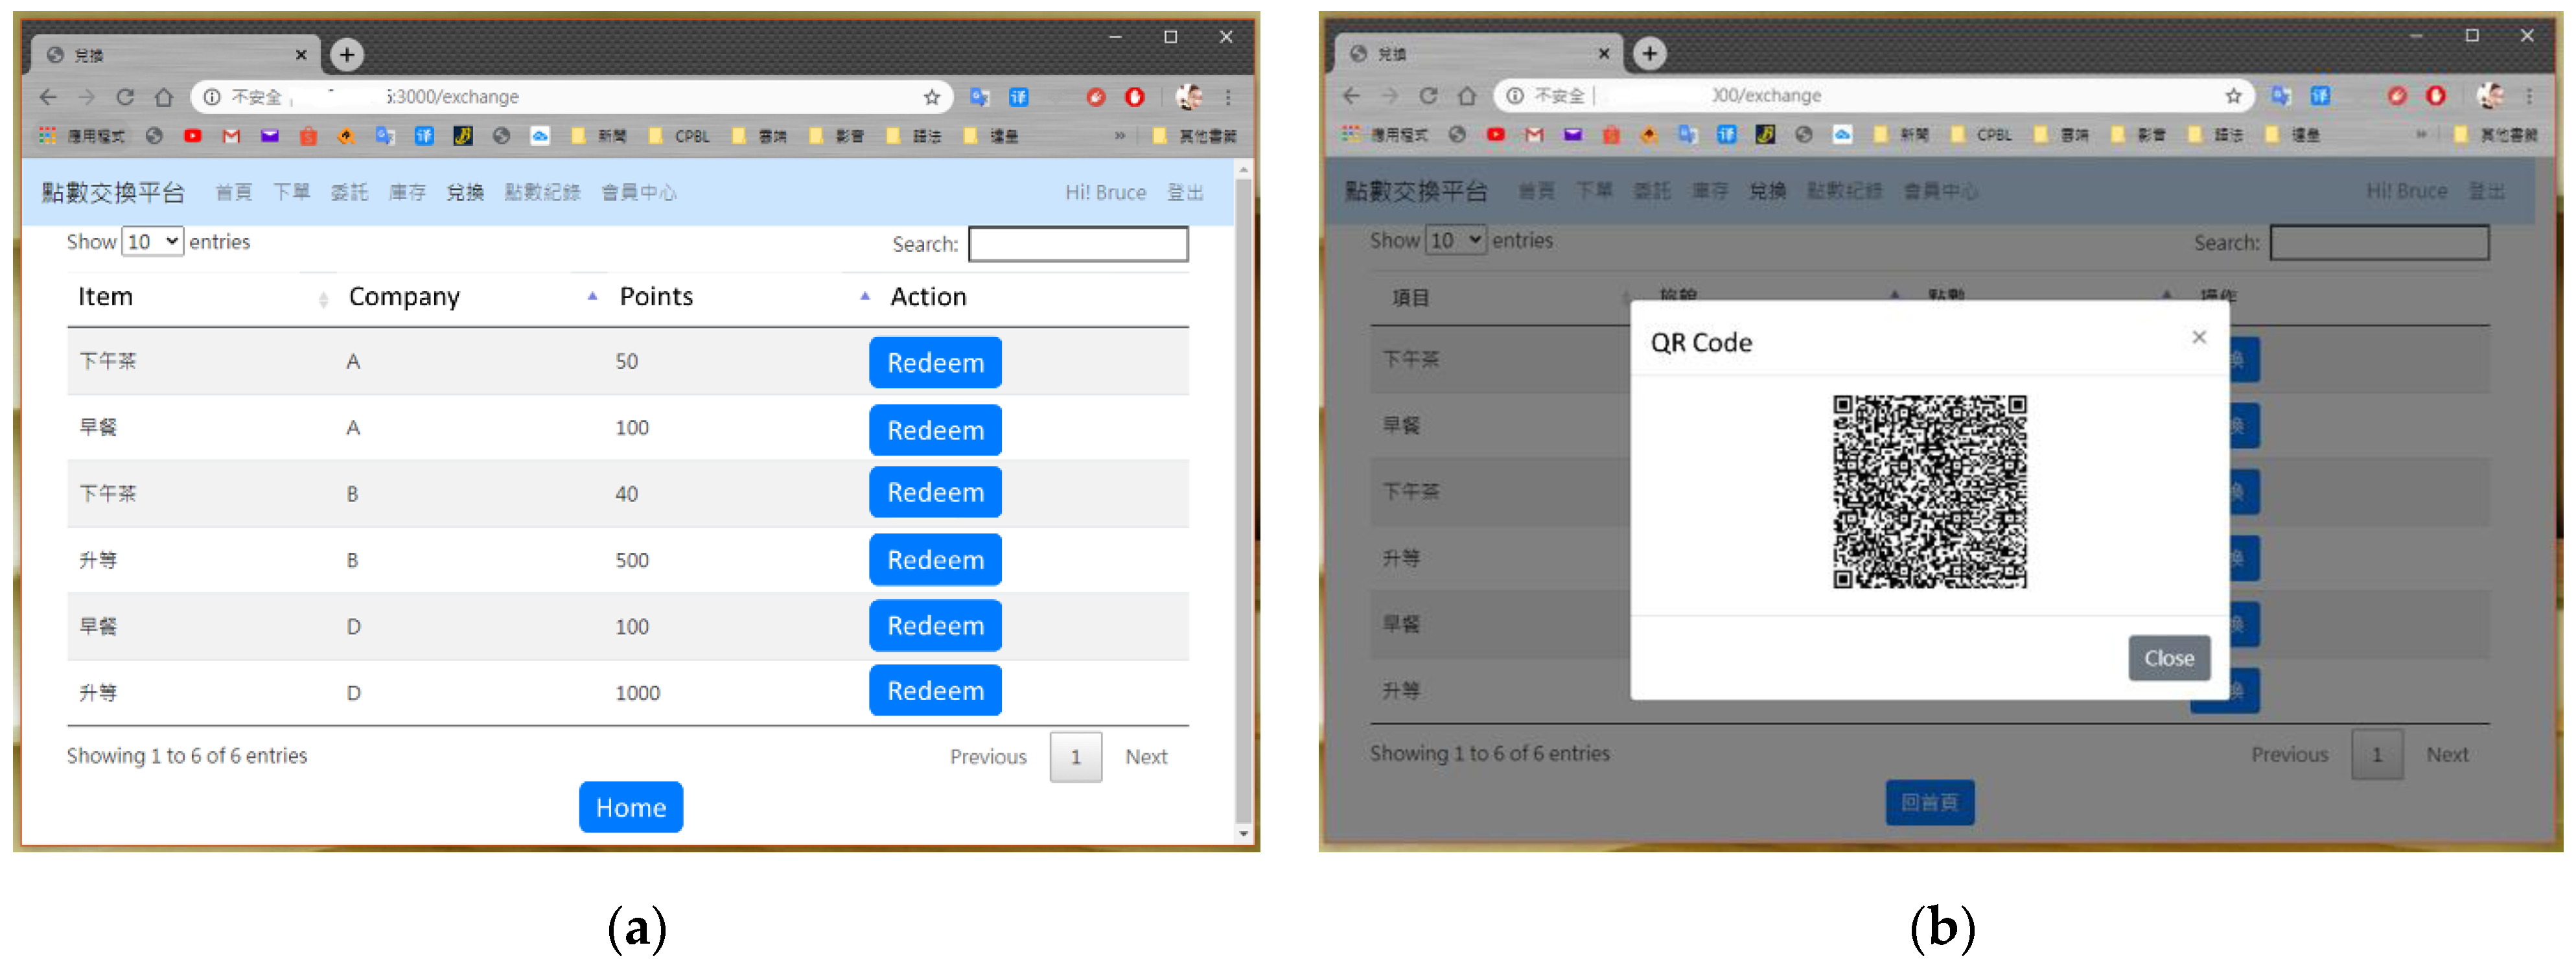Bookmark page with star icon in left browser
Image resolution: width=2576 pixels, height=967 pixels.
tap(931, 97)
